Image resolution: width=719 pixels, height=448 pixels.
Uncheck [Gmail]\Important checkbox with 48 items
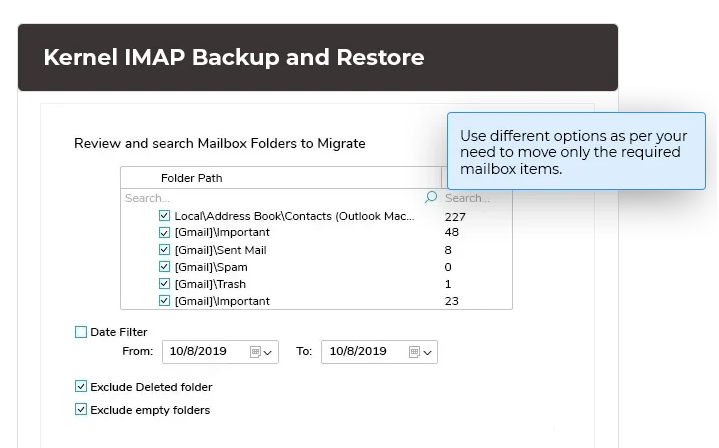[x=164, y=233]
